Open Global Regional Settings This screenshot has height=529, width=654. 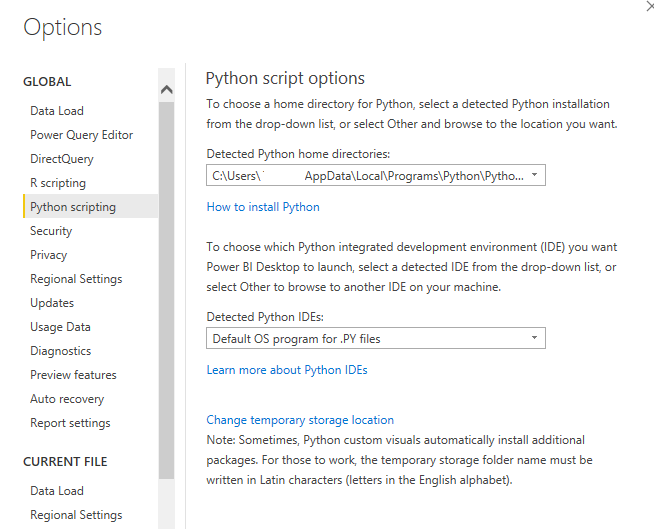pyautogui.click(x=76, y=279)
